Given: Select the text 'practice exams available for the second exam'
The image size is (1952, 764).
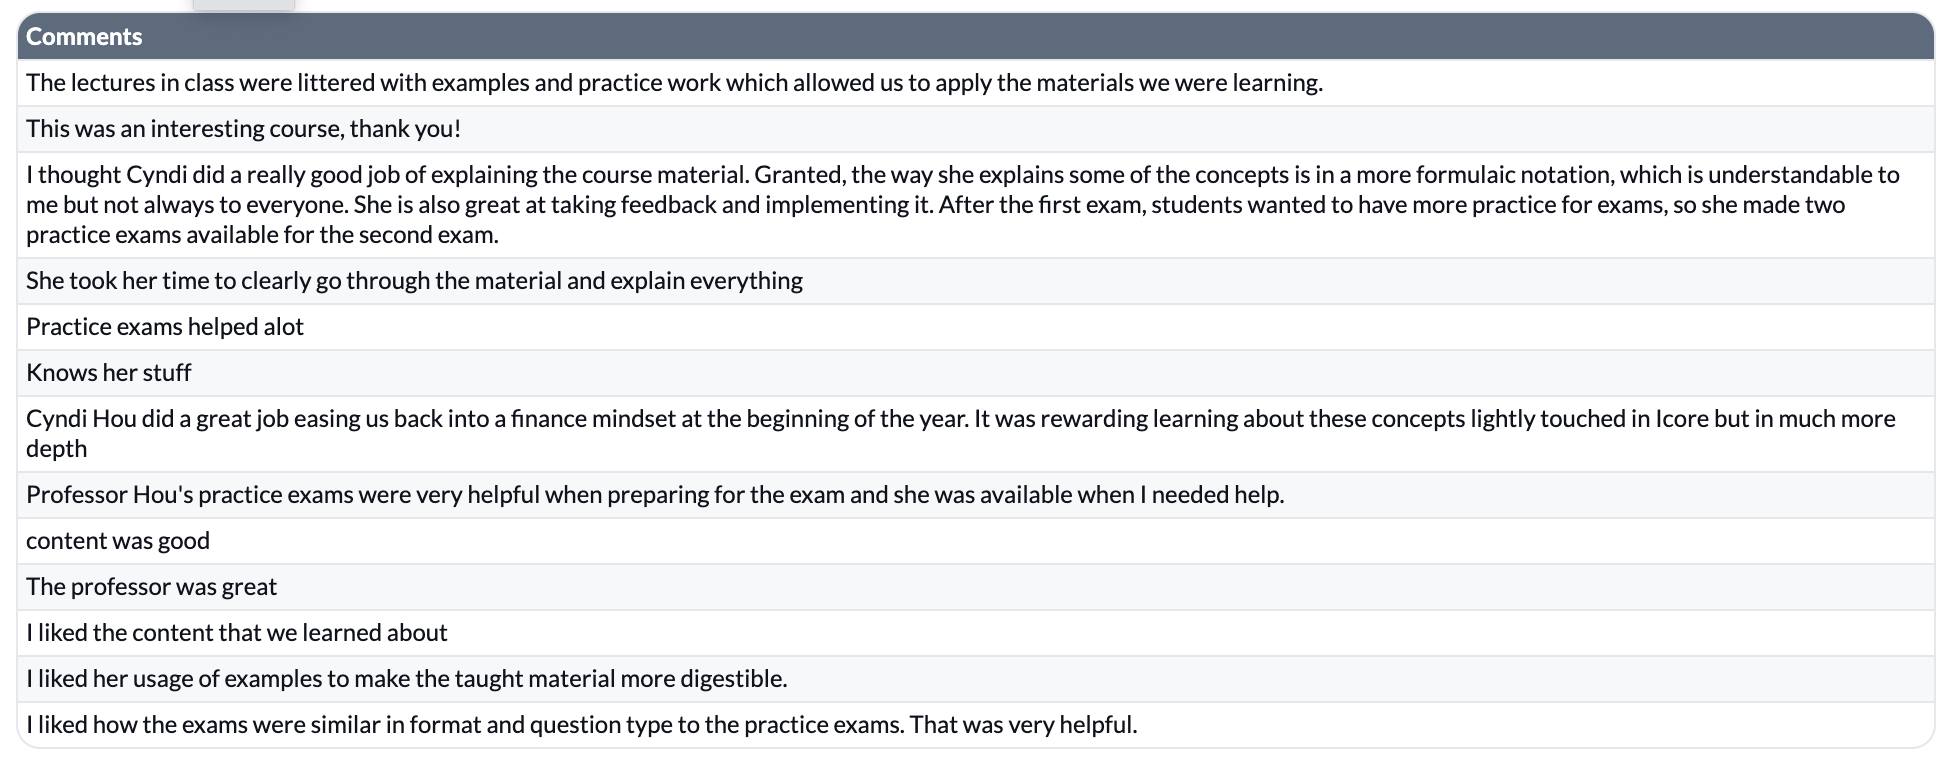Looking at the screenshot, I should point(262,235).
